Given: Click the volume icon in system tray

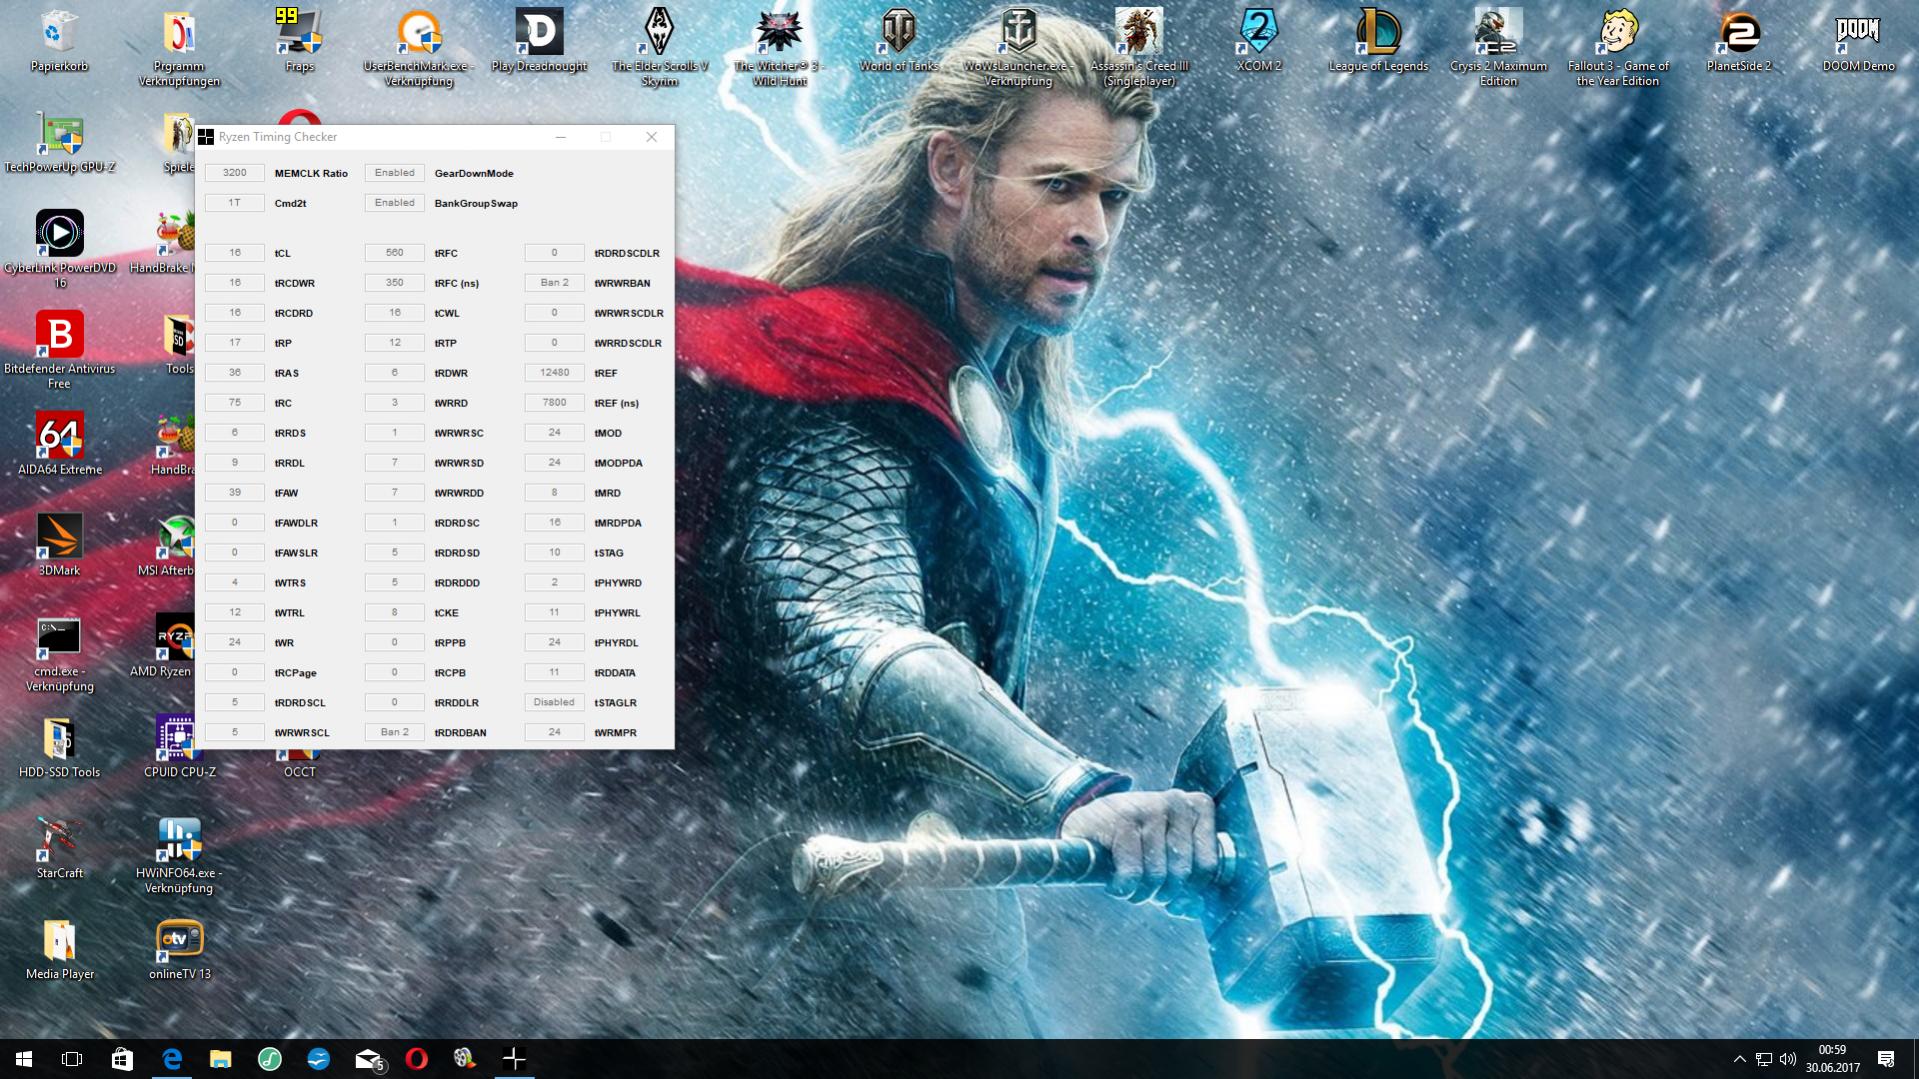Looking at the screenshot, I should 1788,1059.
